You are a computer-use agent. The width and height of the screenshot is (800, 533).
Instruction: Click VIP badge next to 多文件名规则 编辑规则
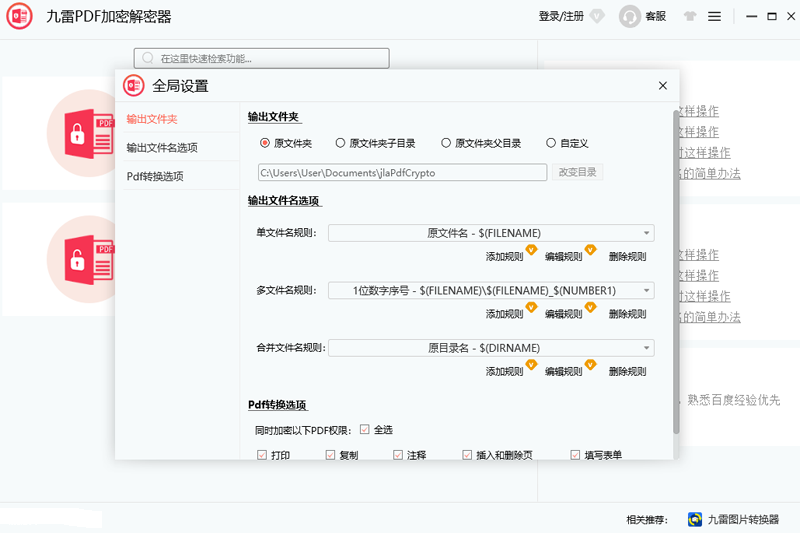click(x=590, y=308)
